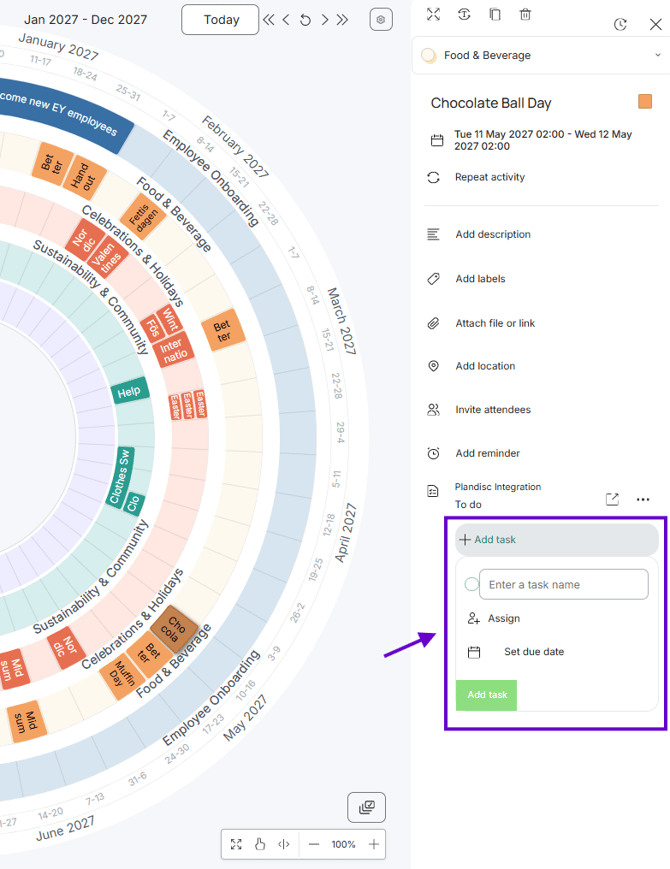
Task: Open Plandisc Integration in external window icon
Action: 612,499
